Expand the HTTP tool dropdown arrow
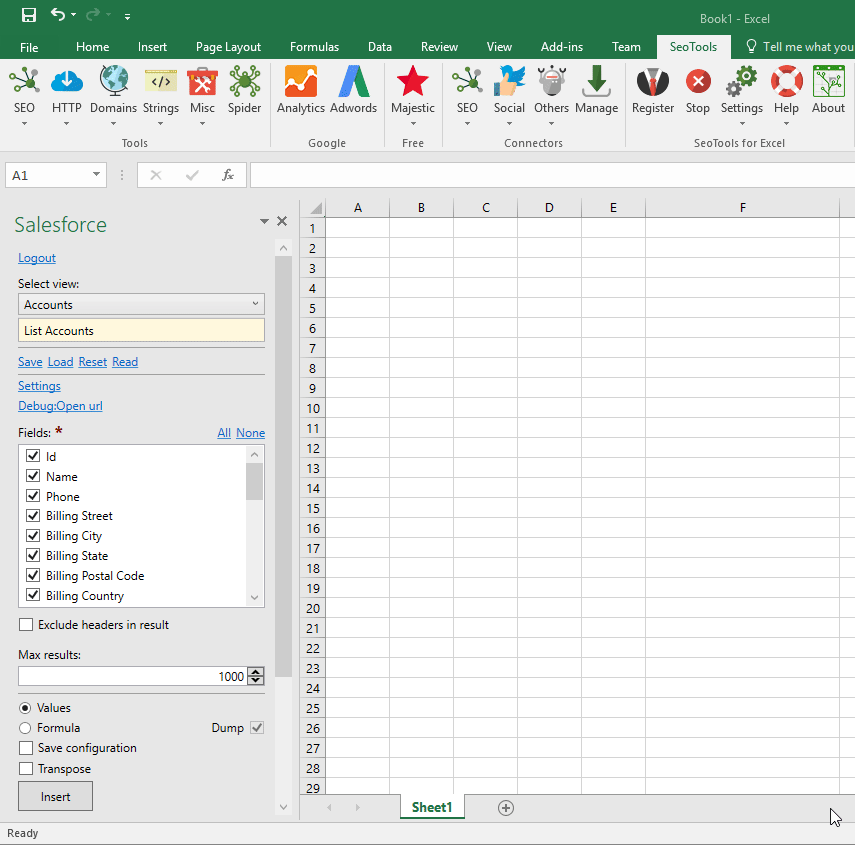 tap(67, 124)
